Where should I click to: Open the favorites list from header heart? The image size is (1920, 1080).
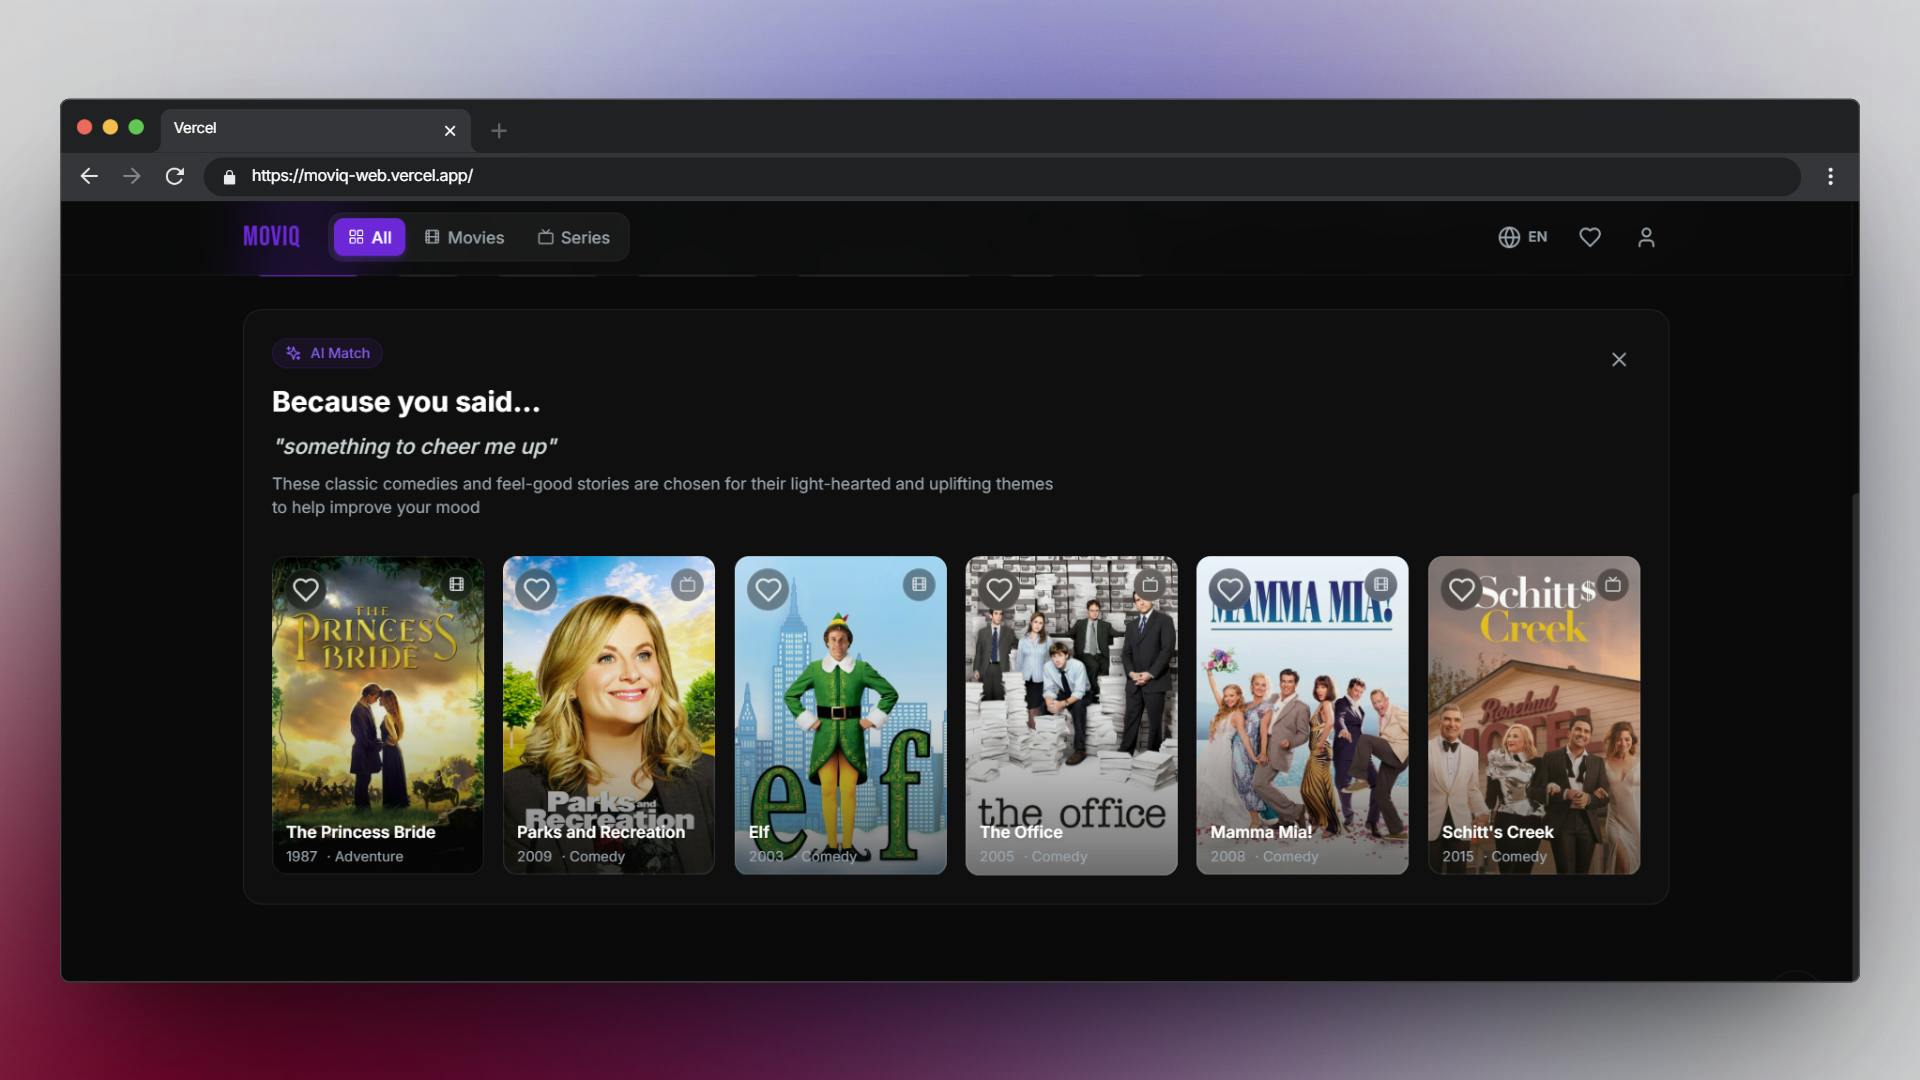click(1590, 237)
